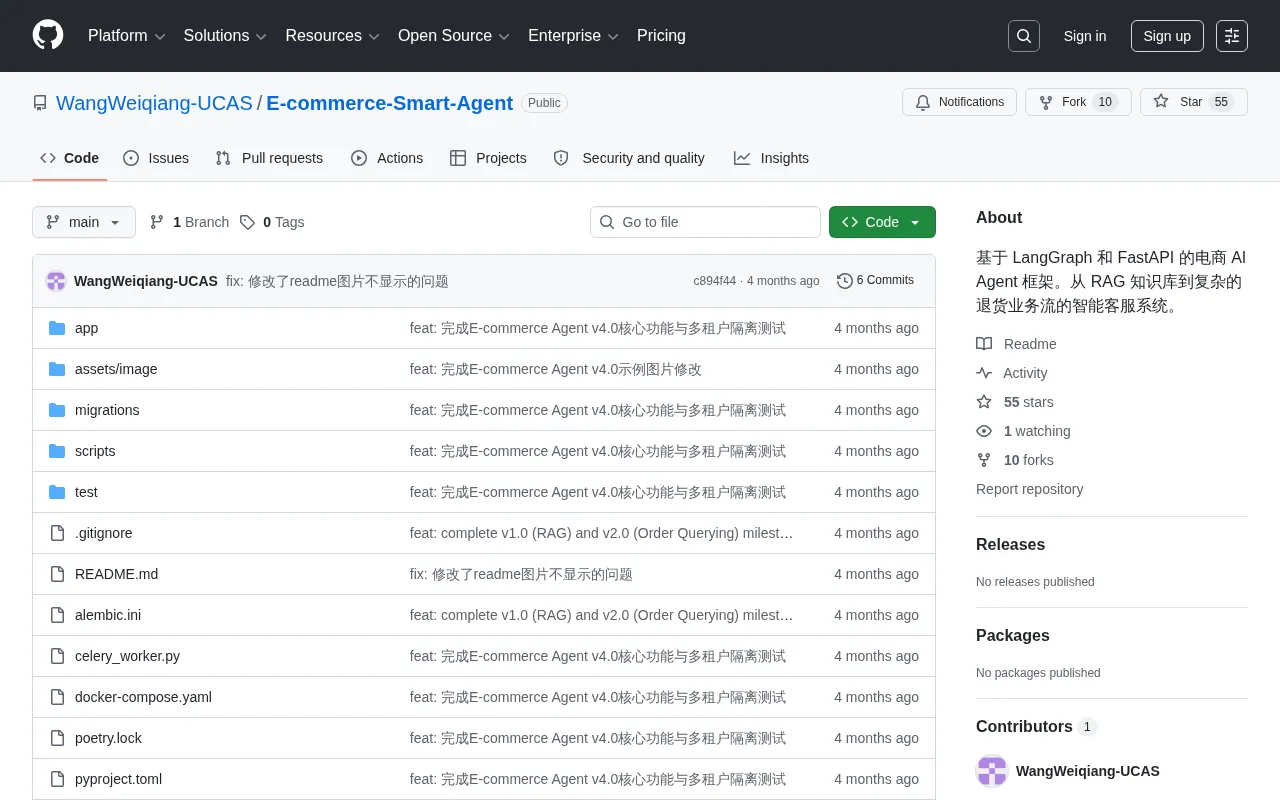Open the app folder
Image resolution: width=1280 pixels, height=800 pixels.
86,328
